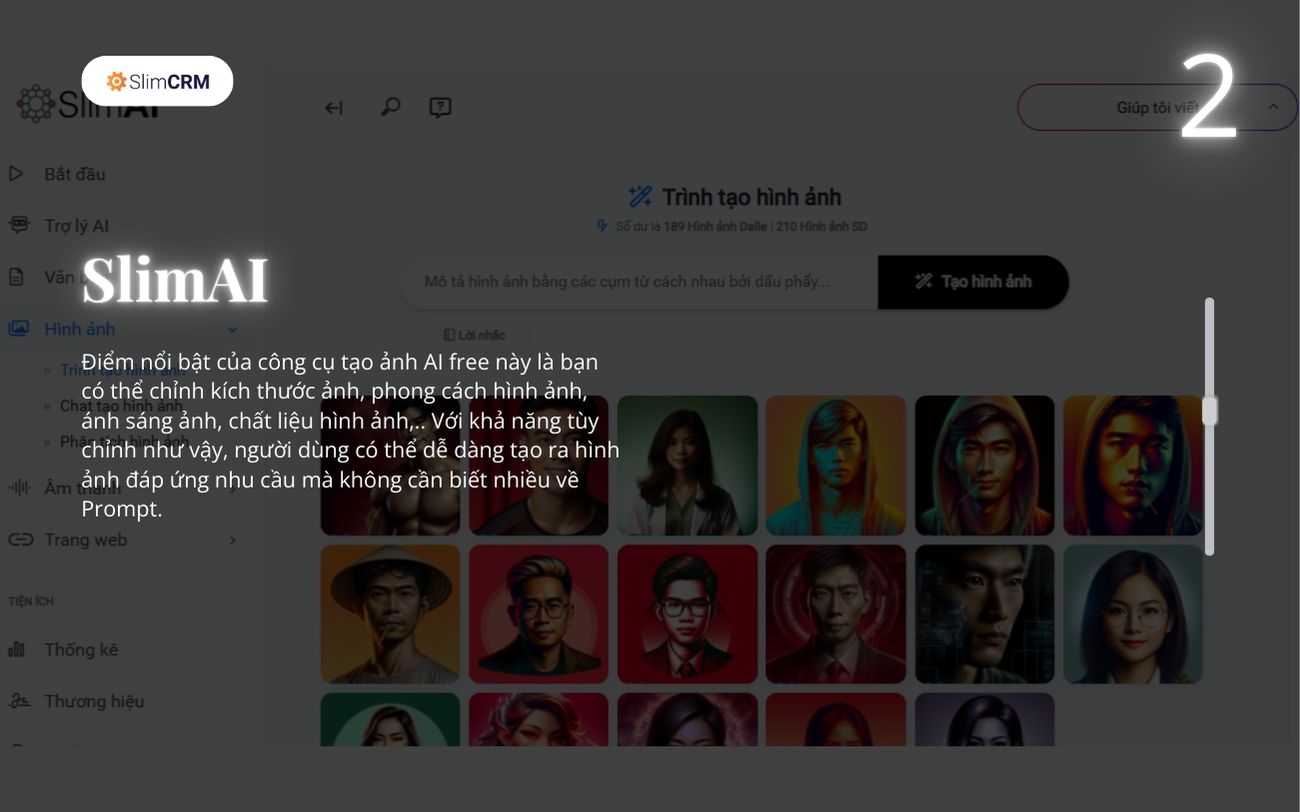Collapse the sidebar with the arrow icon

click(x=334, y=108)
